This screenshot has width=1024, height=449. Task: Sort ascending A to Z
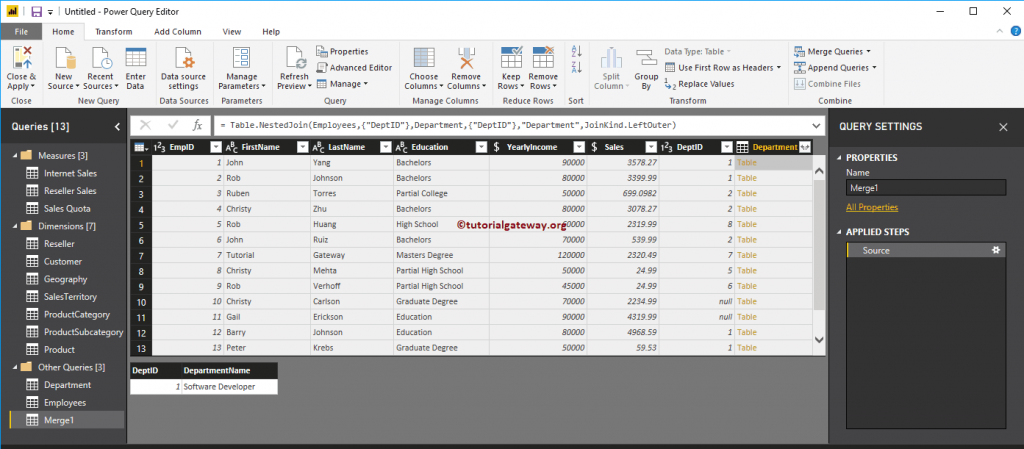(576, 52)
